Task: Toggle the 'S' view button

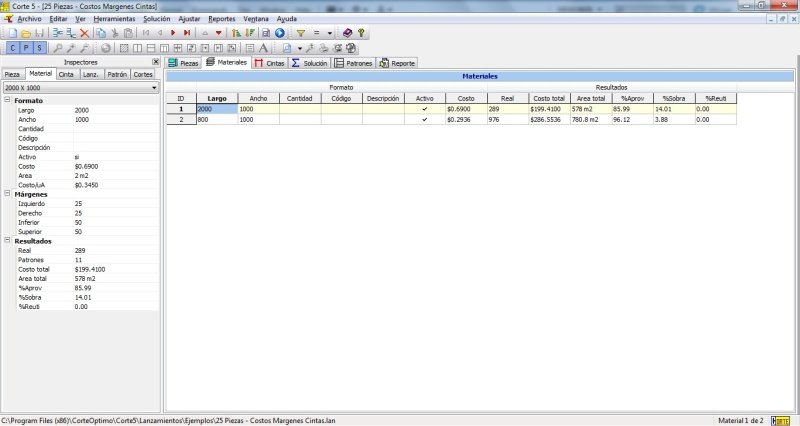Action: [39, 47]
